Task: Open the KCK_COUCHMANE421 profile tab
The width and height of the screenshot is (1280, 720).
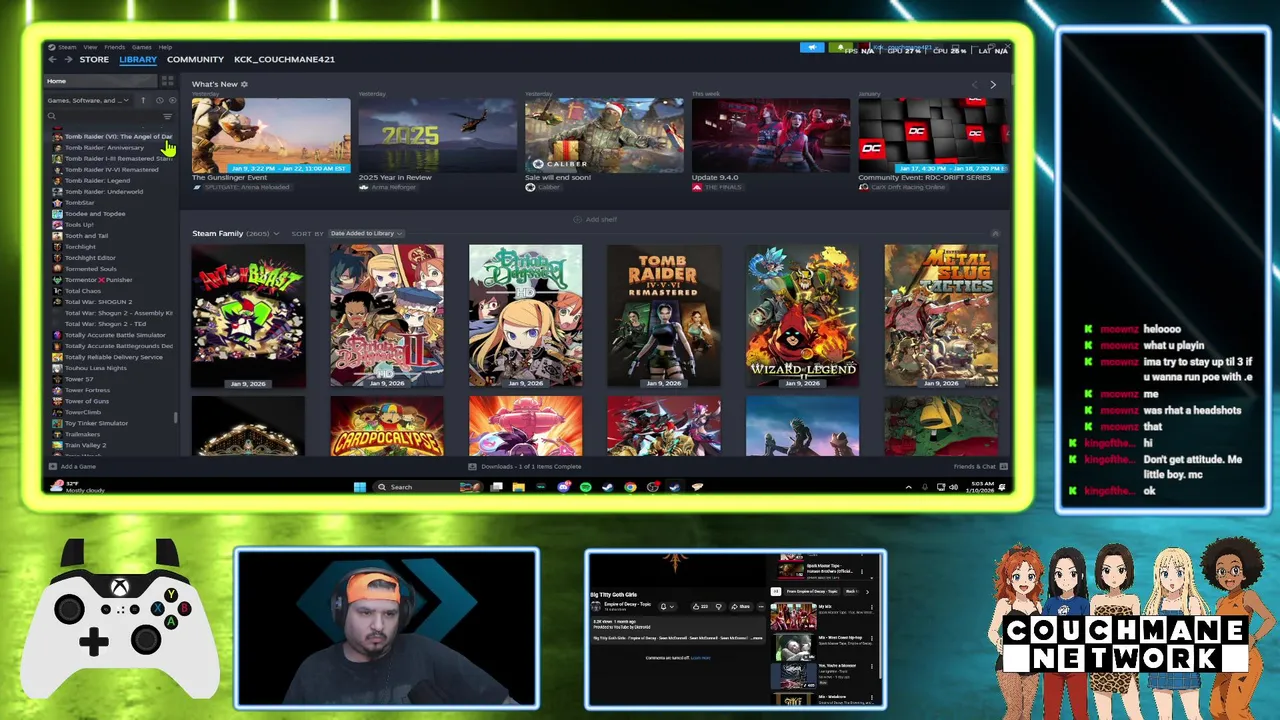Action: coord(284,59)
